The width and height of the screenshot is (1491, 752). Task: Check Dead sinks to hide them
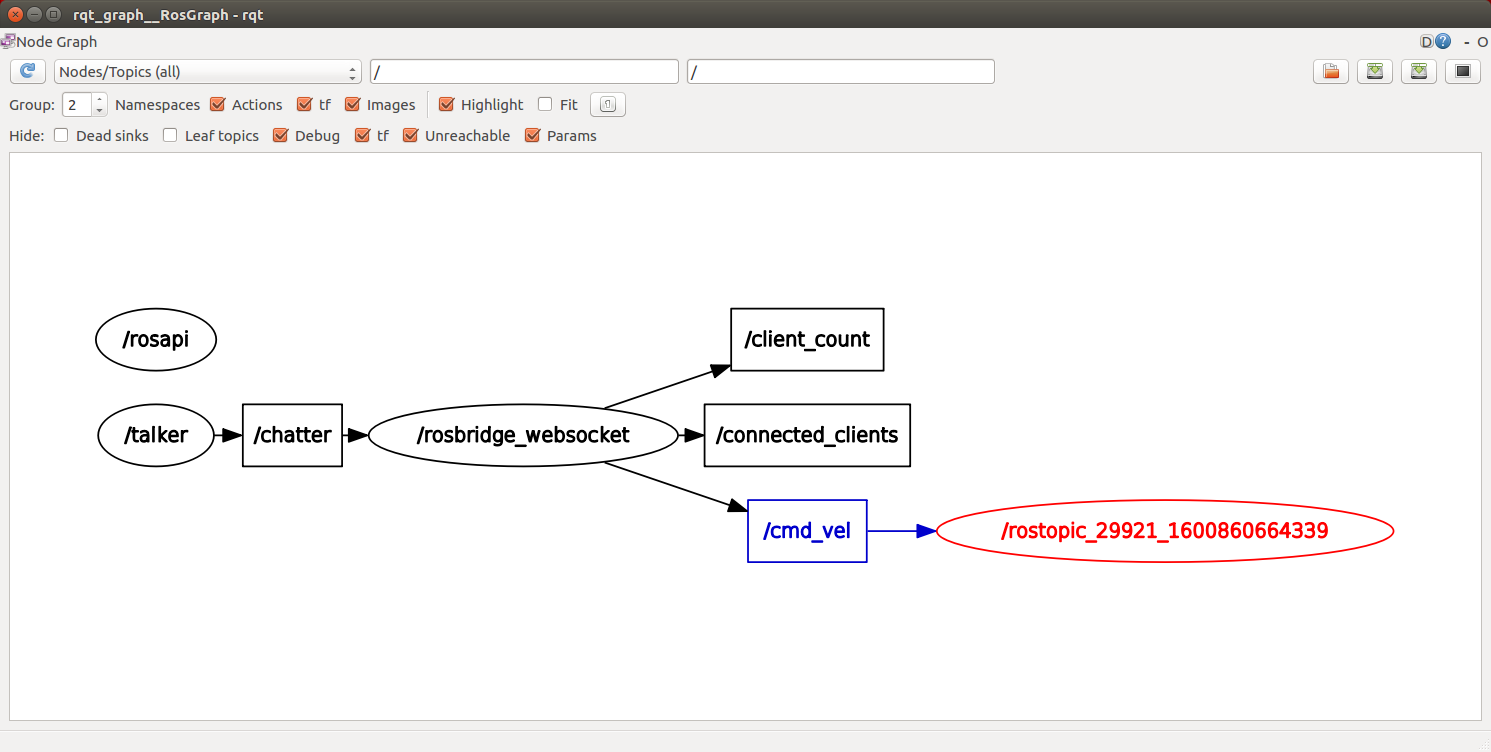(x=60, y=135)
